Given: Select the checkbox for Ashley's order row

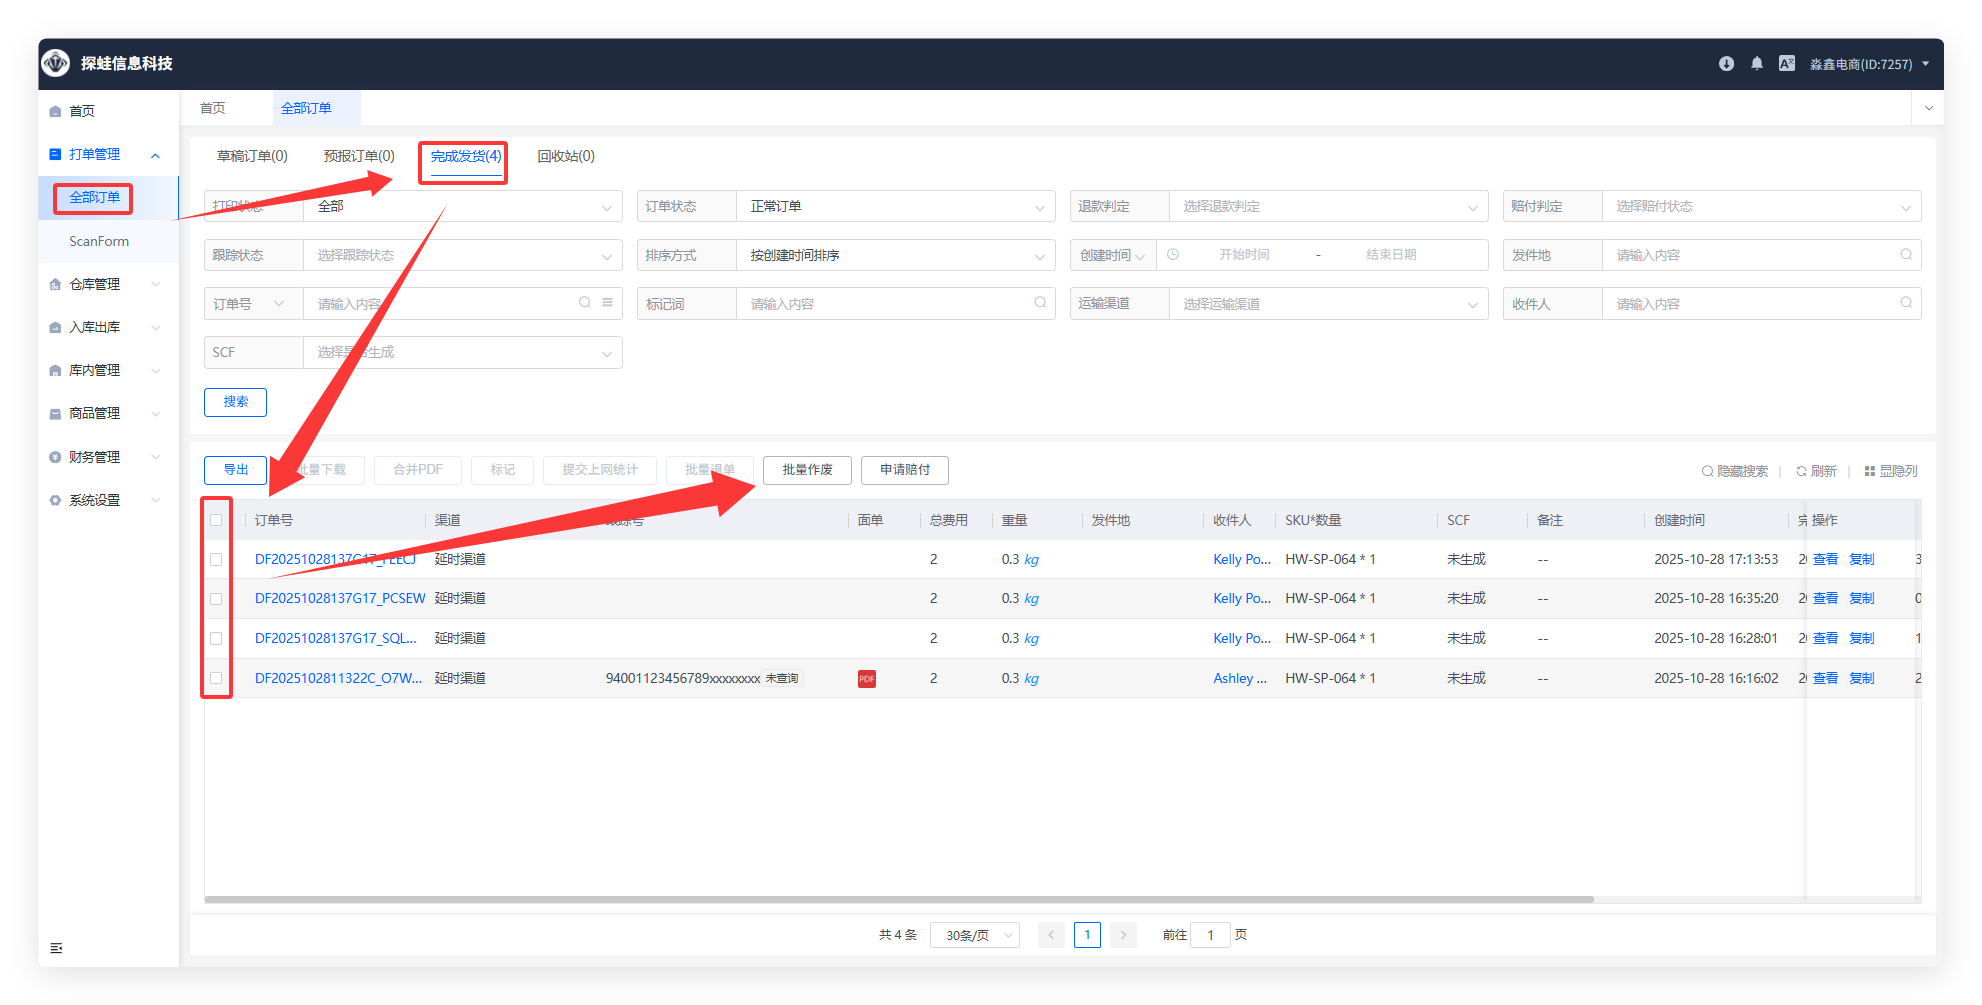Looking at the screenshot, I should pos(216,678).
